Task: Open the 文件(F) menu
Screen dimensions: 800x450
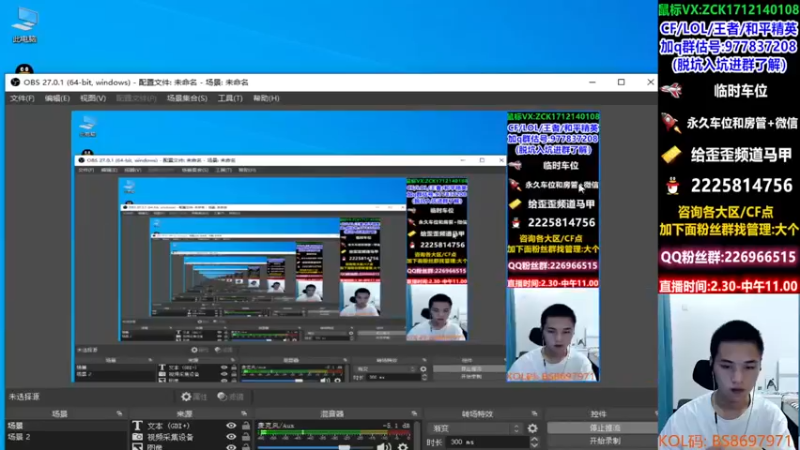Action: [22, 98]
